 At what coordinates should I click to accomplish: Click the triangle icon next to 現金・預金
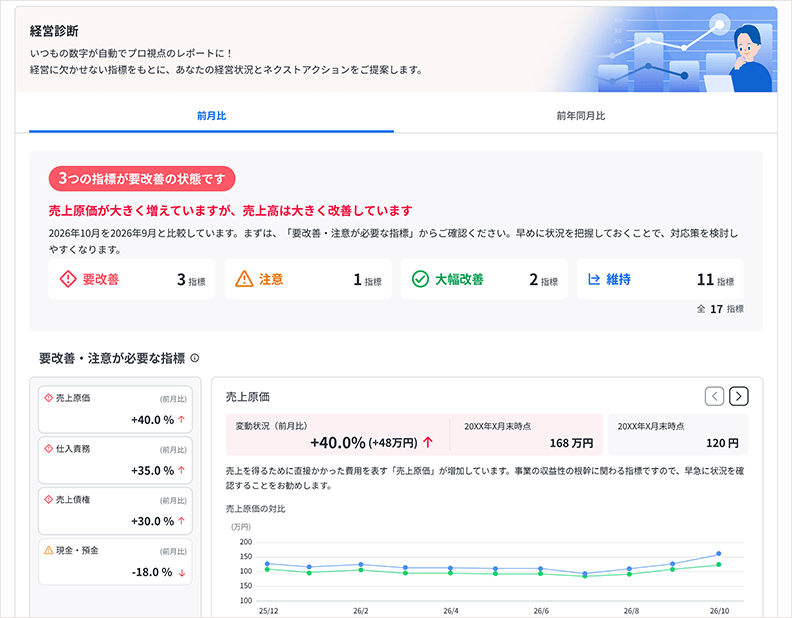click(x=48, y=550)
